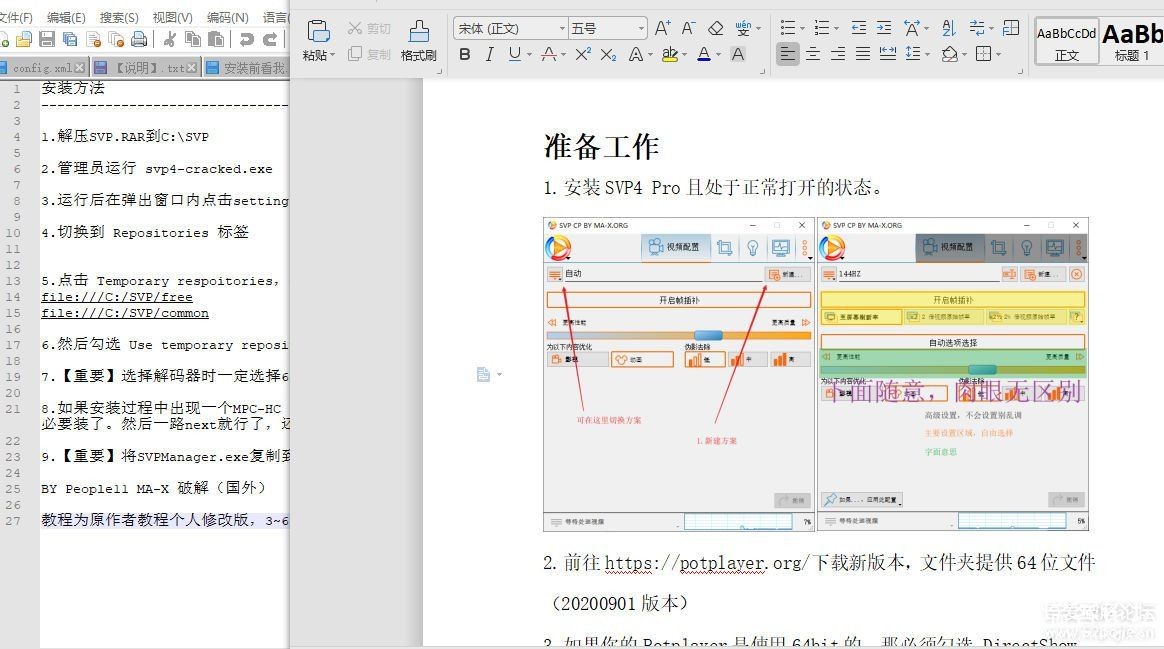Apply the font color A button

[x=704, y=53]
